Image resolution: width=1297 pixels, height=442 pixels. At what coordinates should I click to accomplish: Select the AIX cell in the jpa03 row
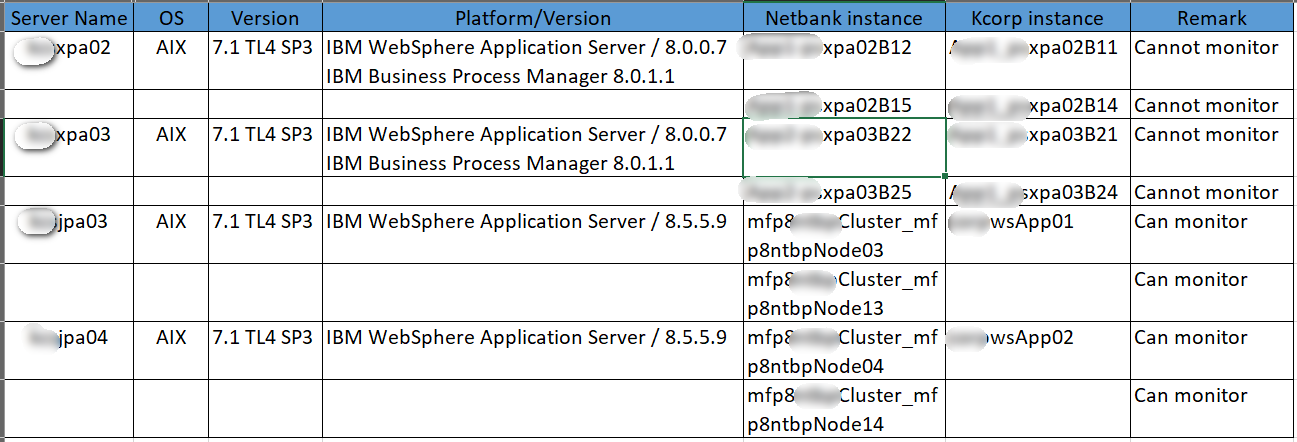(x=171, y=235)
